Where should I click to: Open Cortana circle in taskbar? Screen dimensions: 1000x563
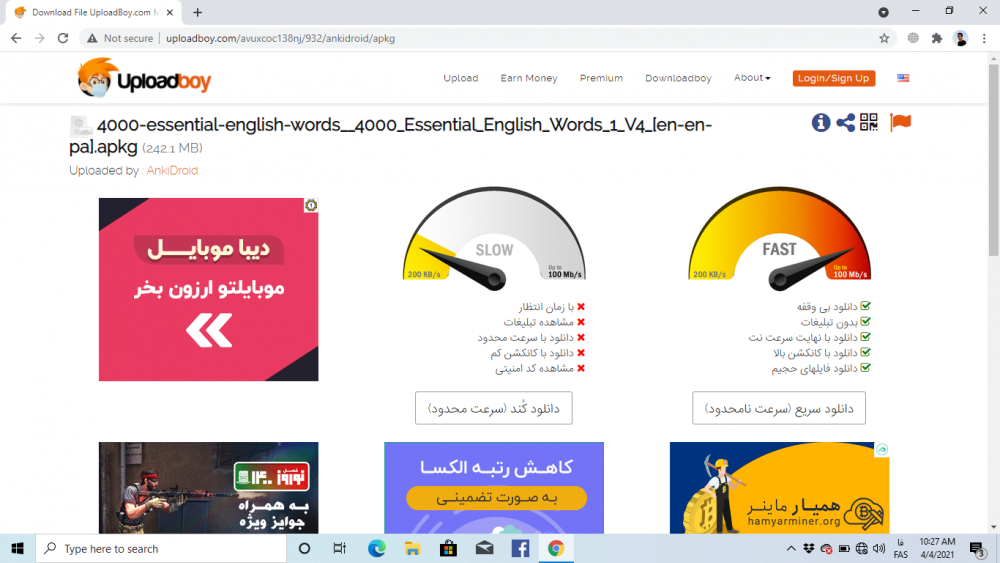click(304, 548)
